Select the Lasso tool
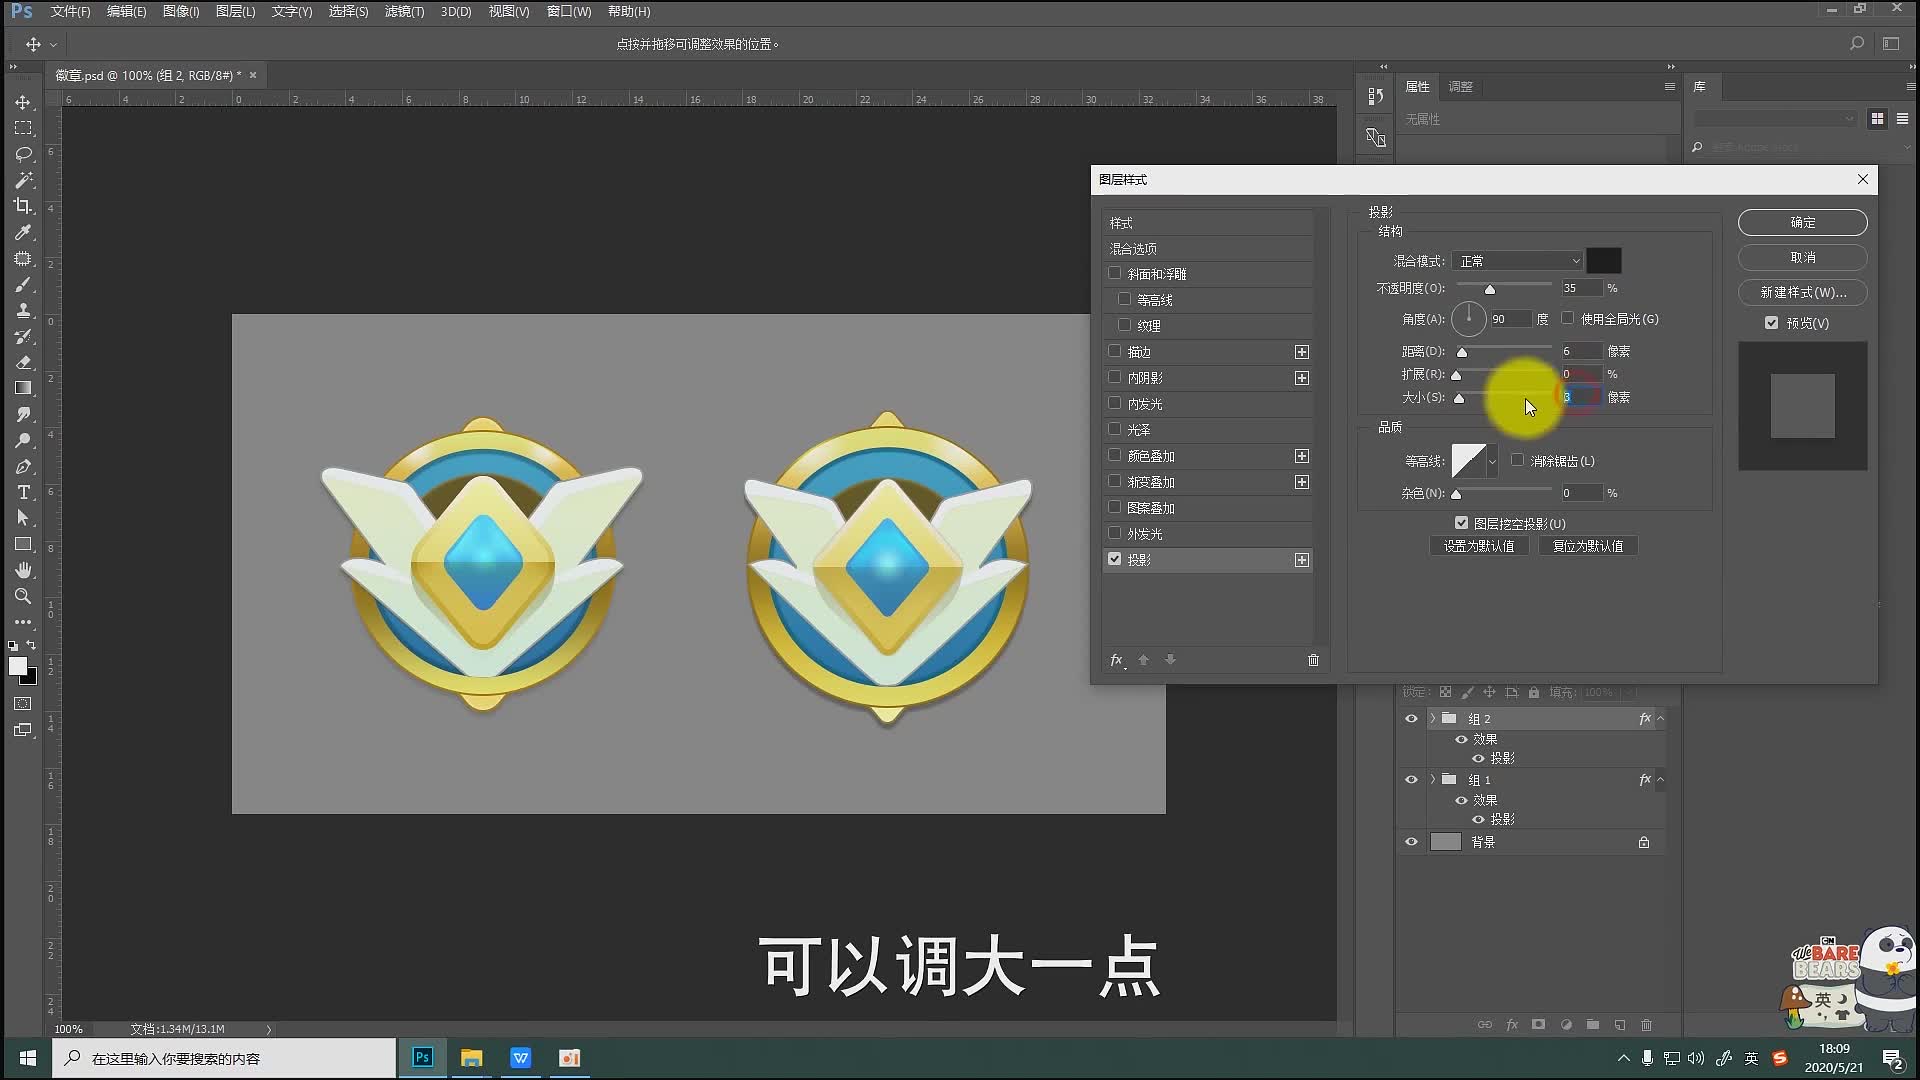Viewport: 1920px width, 1080px height. pos(23,154)
